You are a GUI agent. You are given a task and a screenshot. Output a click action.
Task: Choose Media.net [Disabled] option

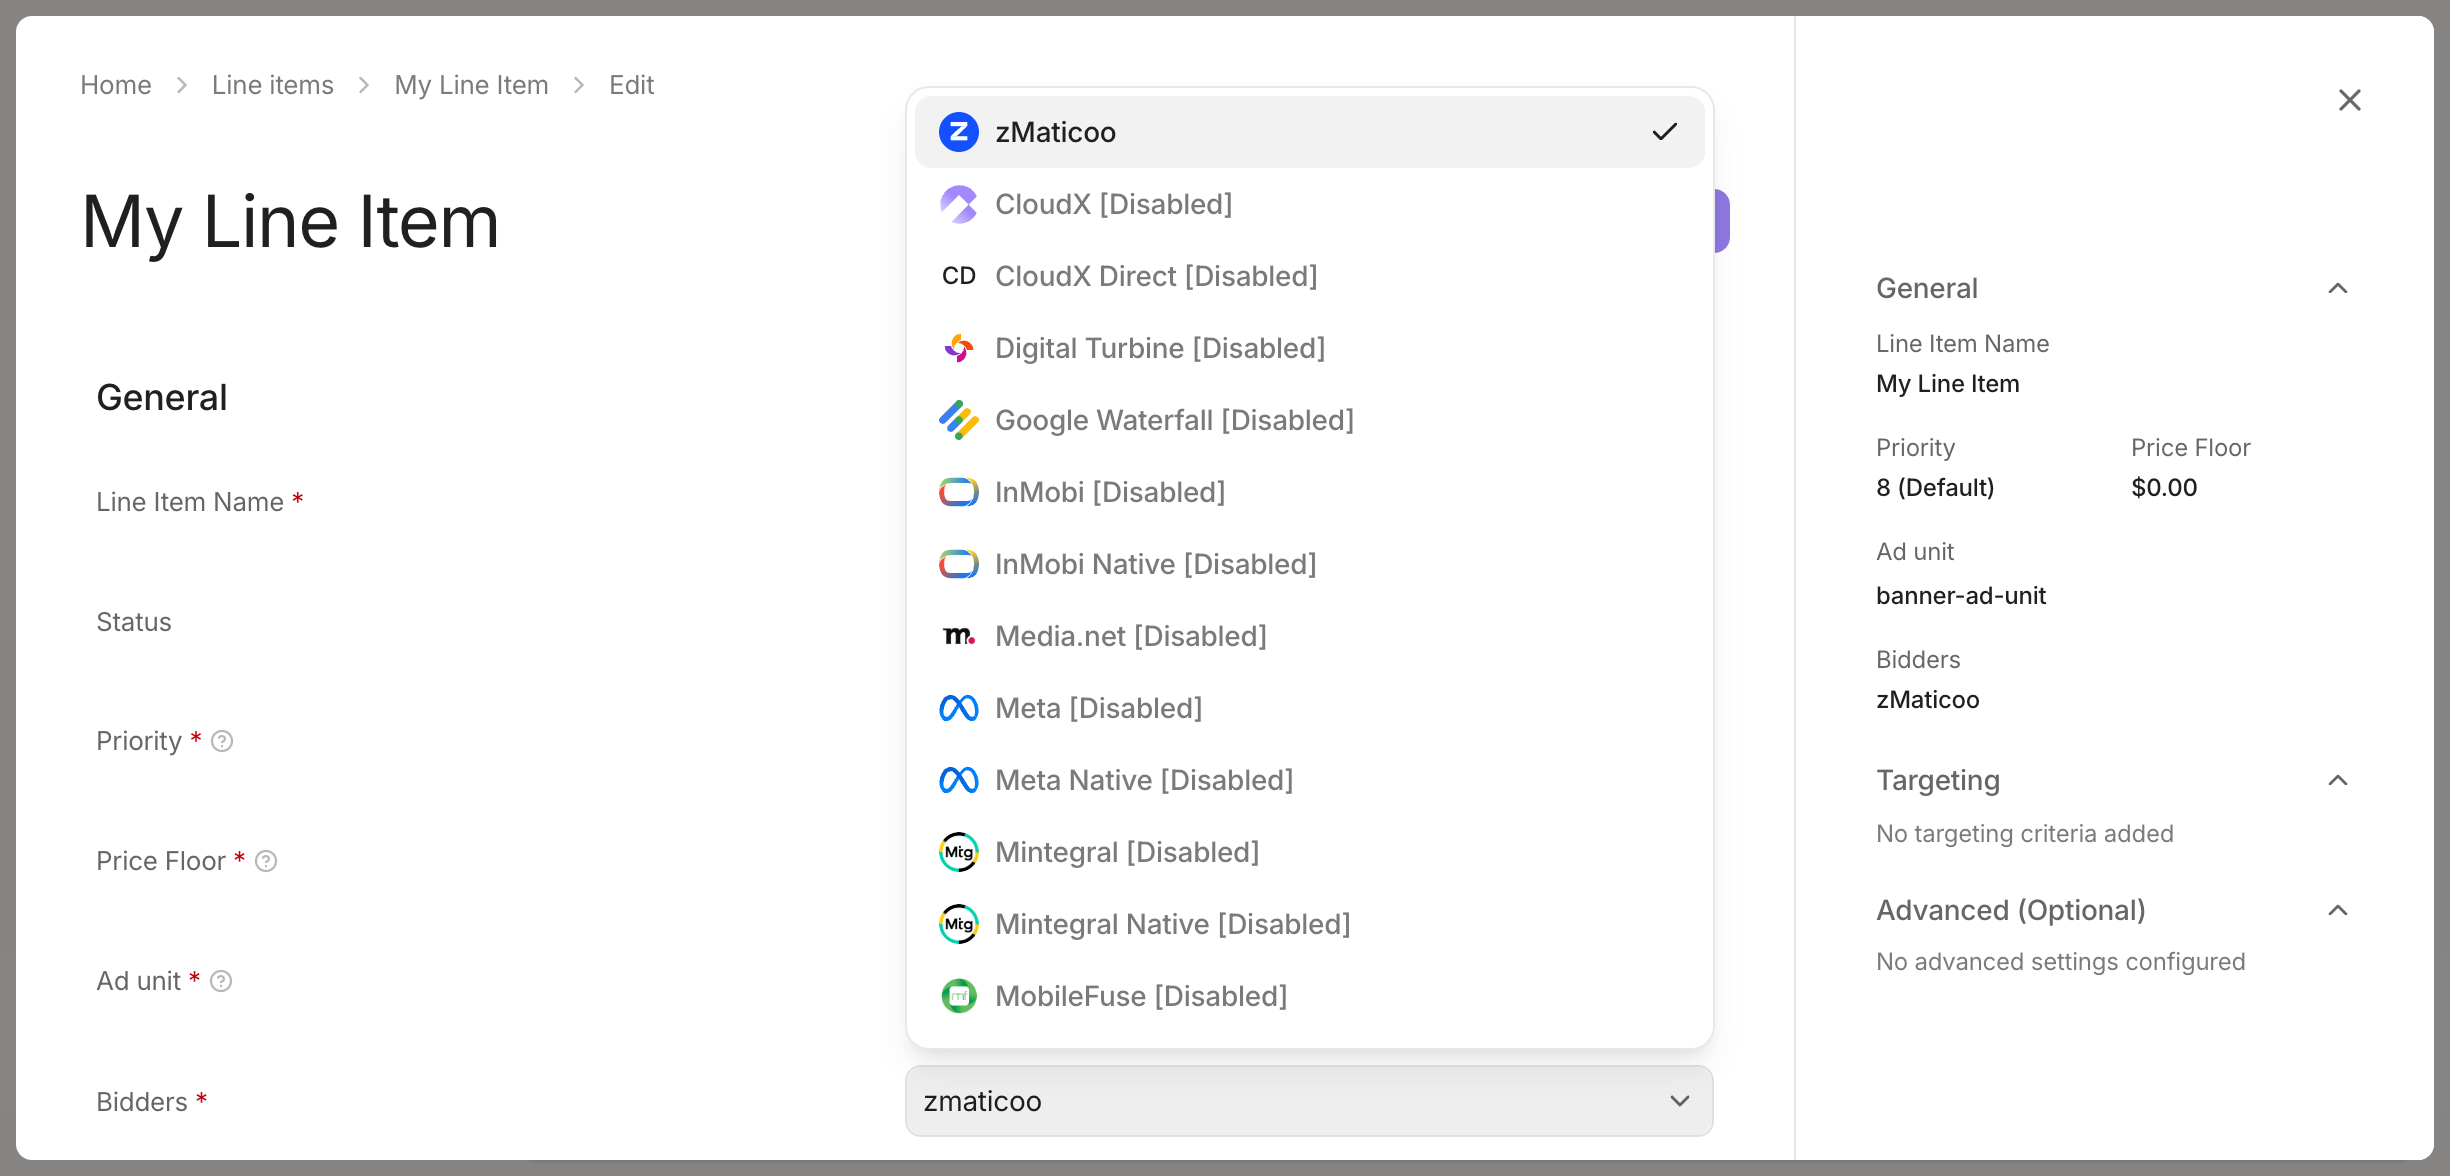point(1309,636)
